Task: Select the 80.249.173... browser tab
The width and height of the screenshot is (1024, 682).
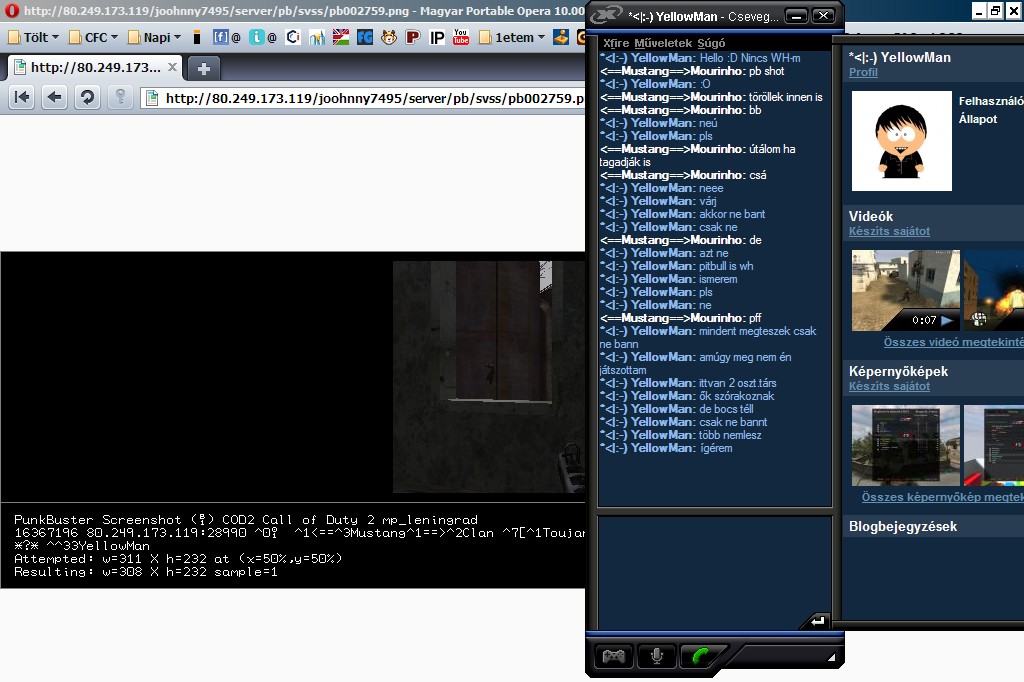Action: click(95, 67)
